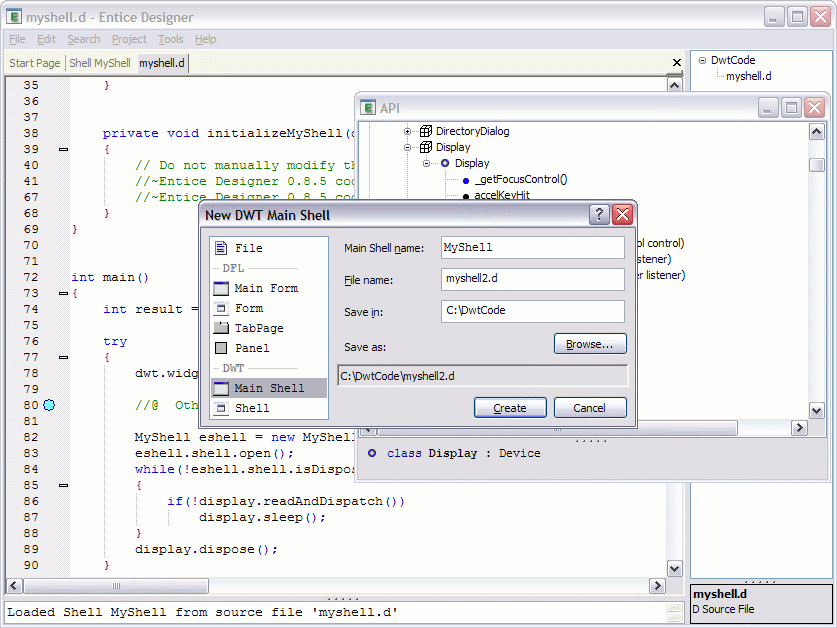Viewport: 837px width, 628px height.
Task: Click the API tree scroll up arrow
Action: click(x=816, y=131)
